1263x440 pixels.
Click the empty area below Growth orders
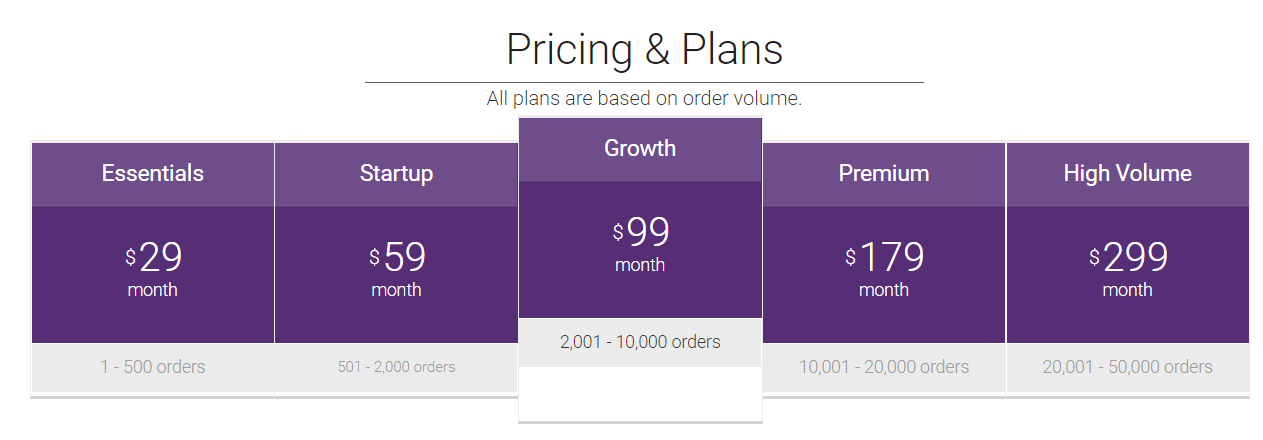click(x=640, y=393)
